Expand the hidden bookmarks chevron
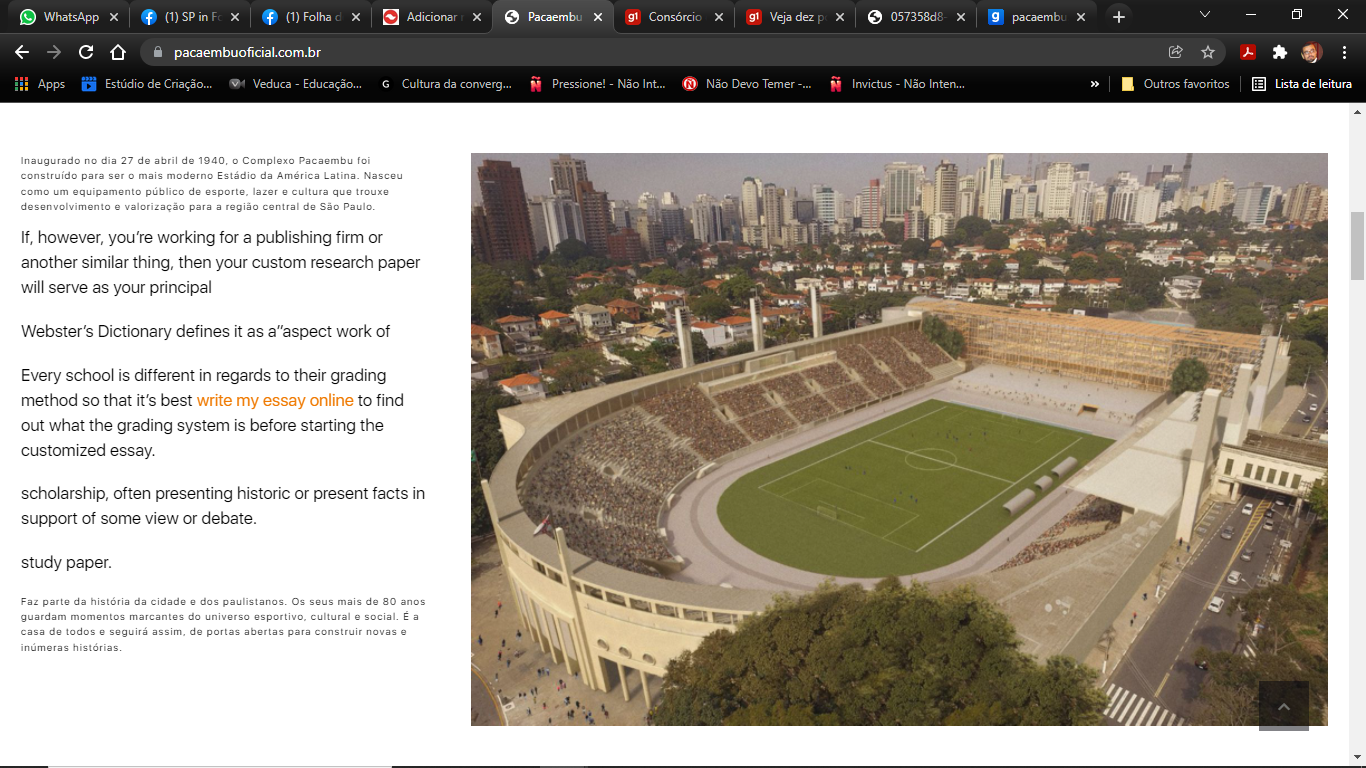Image resolution: width=1366 pixels, height=768 pixels. coord(1094,84)
